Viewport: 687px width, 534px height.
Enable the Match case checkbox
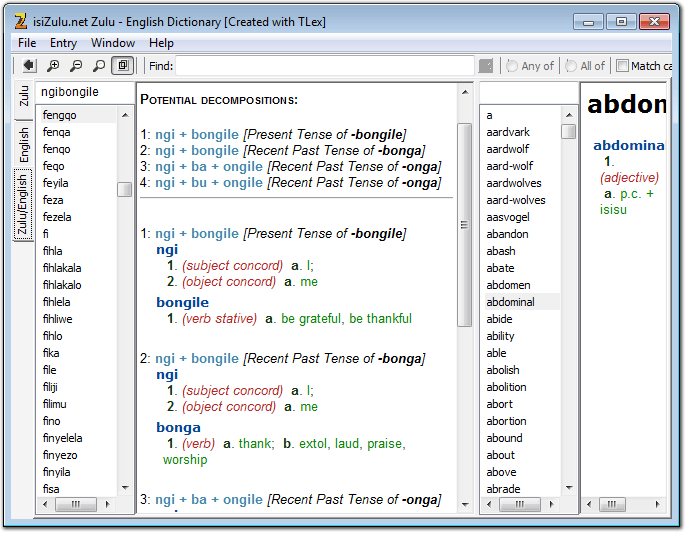[x=622, y=66]
